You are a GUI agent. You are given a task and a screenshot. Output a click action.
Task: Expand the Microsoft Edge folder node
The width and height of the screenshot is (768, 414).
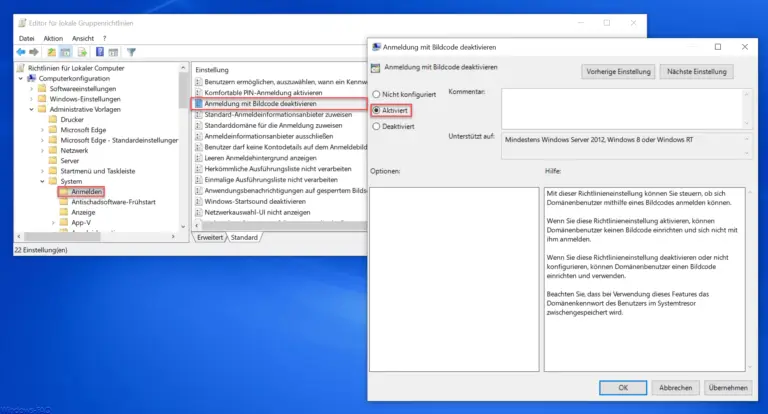click(42, 130)
